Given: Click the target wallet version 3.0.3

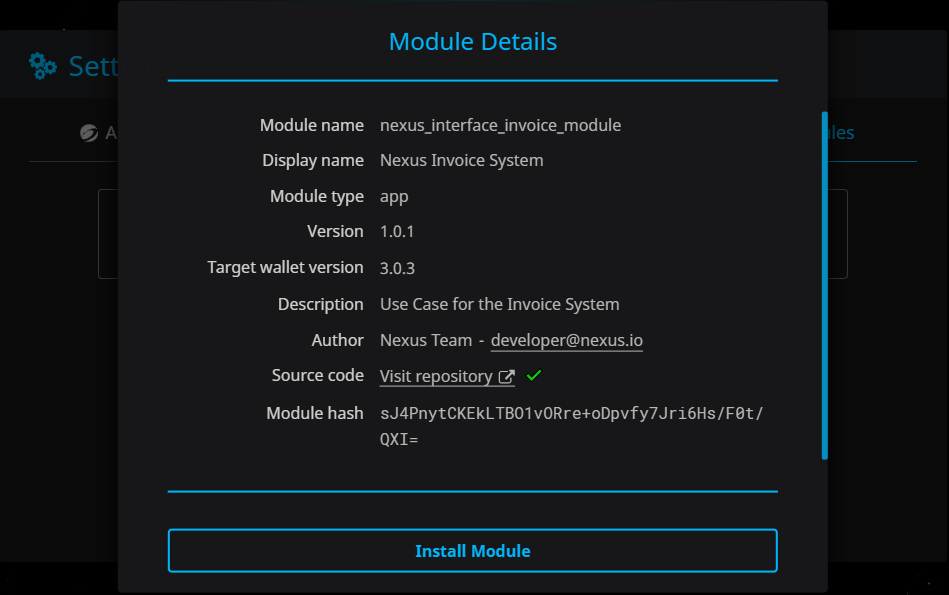Looking at the screenshot, I should [397, 268].
